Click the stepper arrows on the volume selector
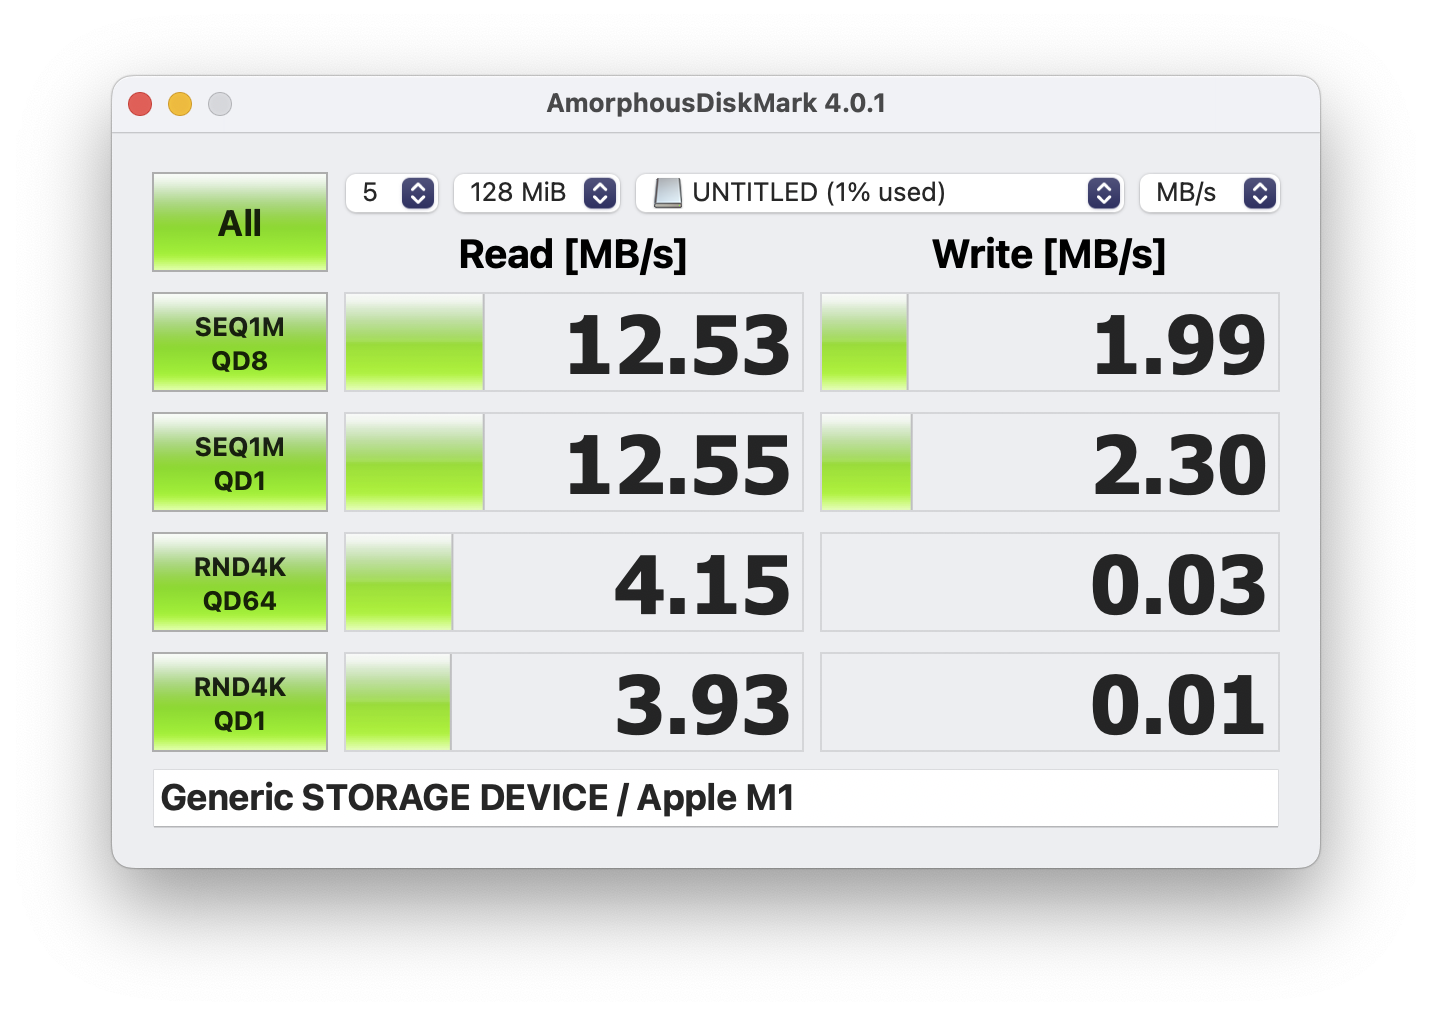Screen dimensions: 1432x1016 1104,192
